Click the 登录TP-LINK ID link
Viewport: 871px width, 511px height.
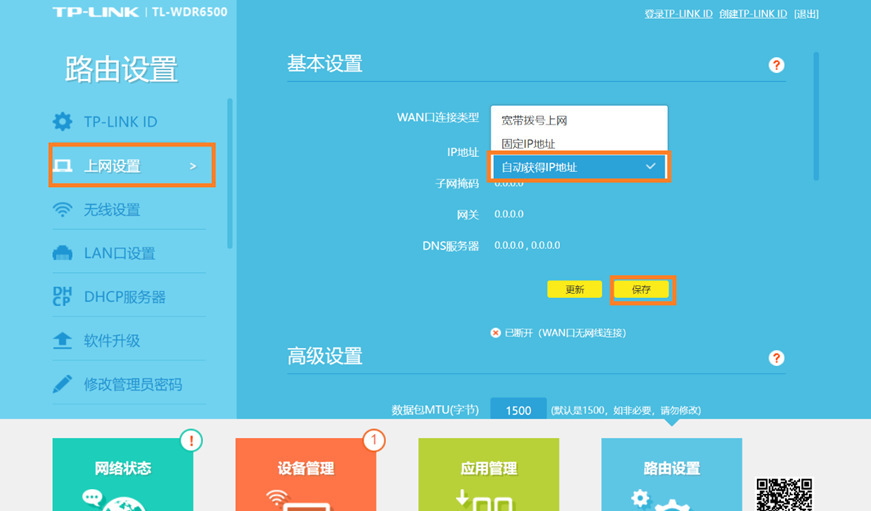coord(678,13)
